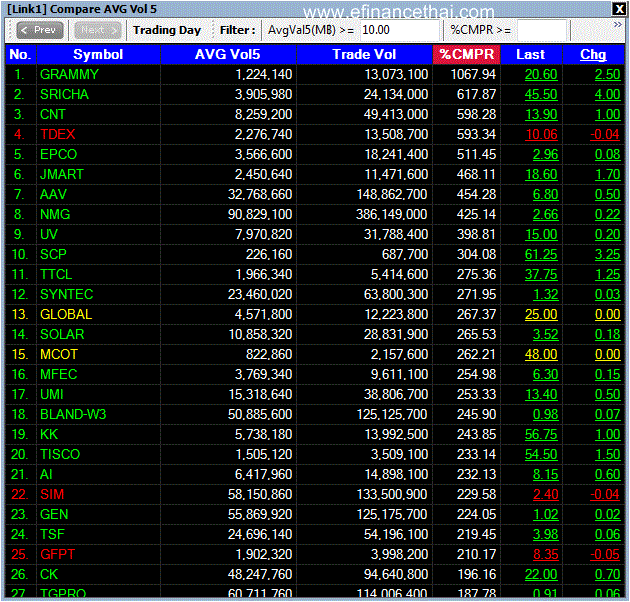The height and width of the screenshot is (602, 630).
Task: Select the SOLAR symbol
Action: coord(62,334)
